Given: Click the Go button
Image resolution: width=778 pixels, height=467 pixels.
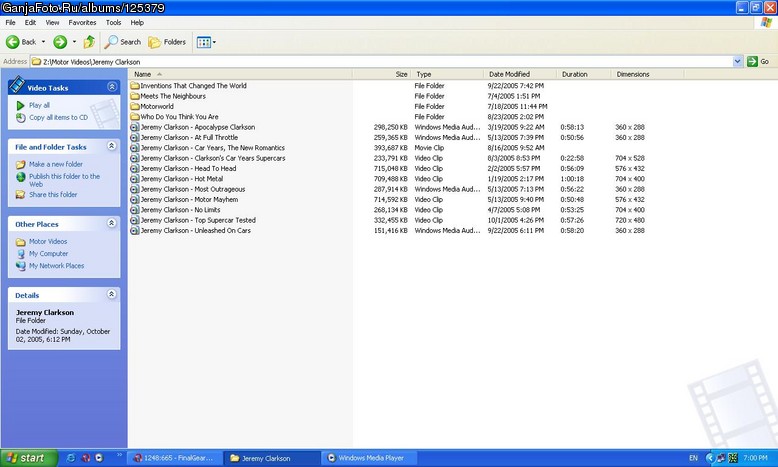Looking at the screenshot, I should [x=758, y=62].
